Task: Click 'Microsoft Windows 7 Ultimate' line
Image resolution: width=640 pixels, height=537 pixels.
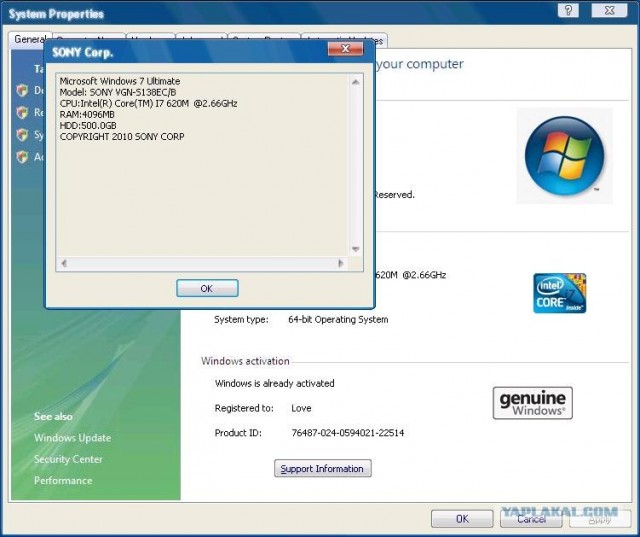Action: [120, 81]
